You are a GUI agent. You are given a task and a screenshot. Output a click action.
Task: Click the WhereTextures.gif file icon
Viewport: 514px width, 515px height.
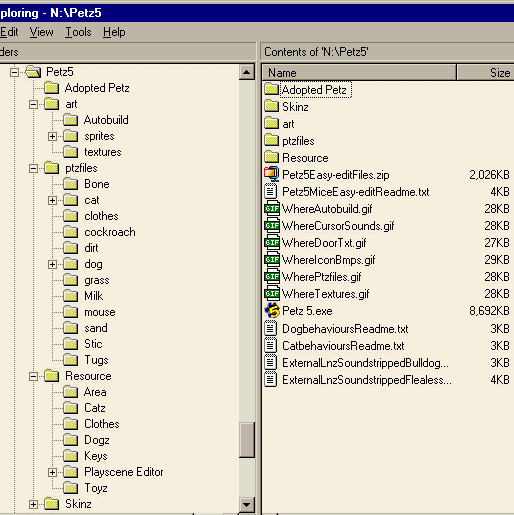[x=272, y=294]
